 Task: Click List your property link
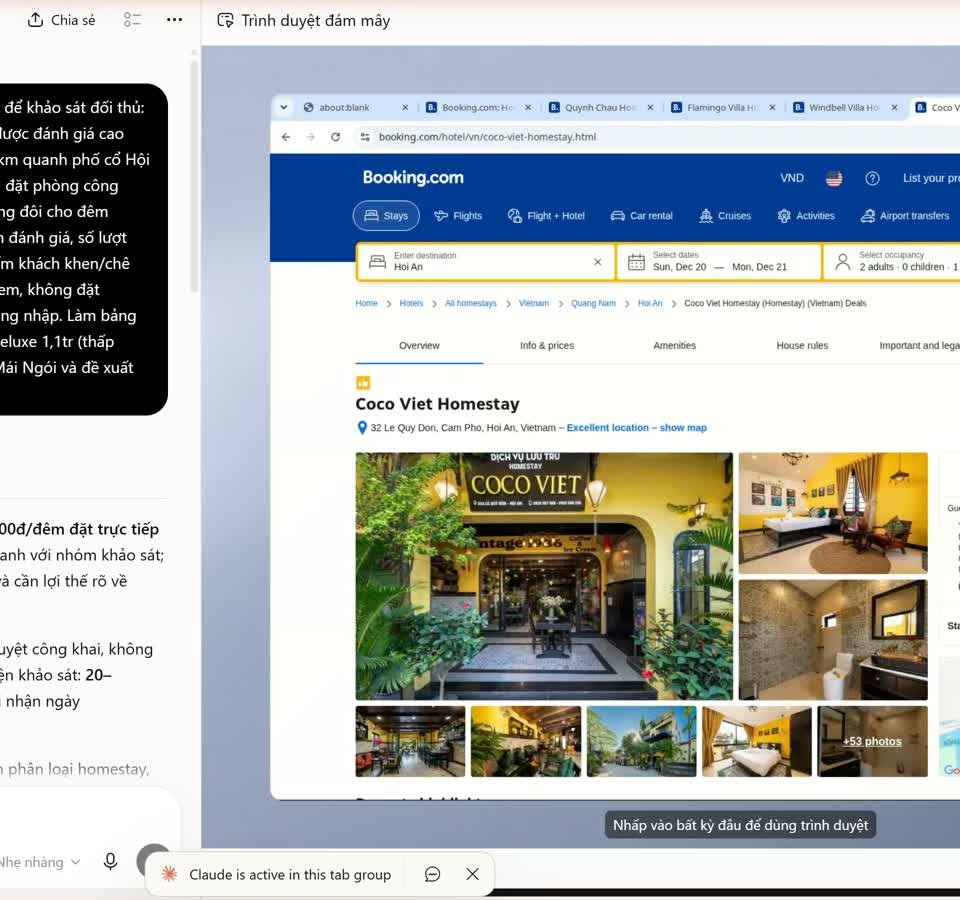(x=931, y=178)
